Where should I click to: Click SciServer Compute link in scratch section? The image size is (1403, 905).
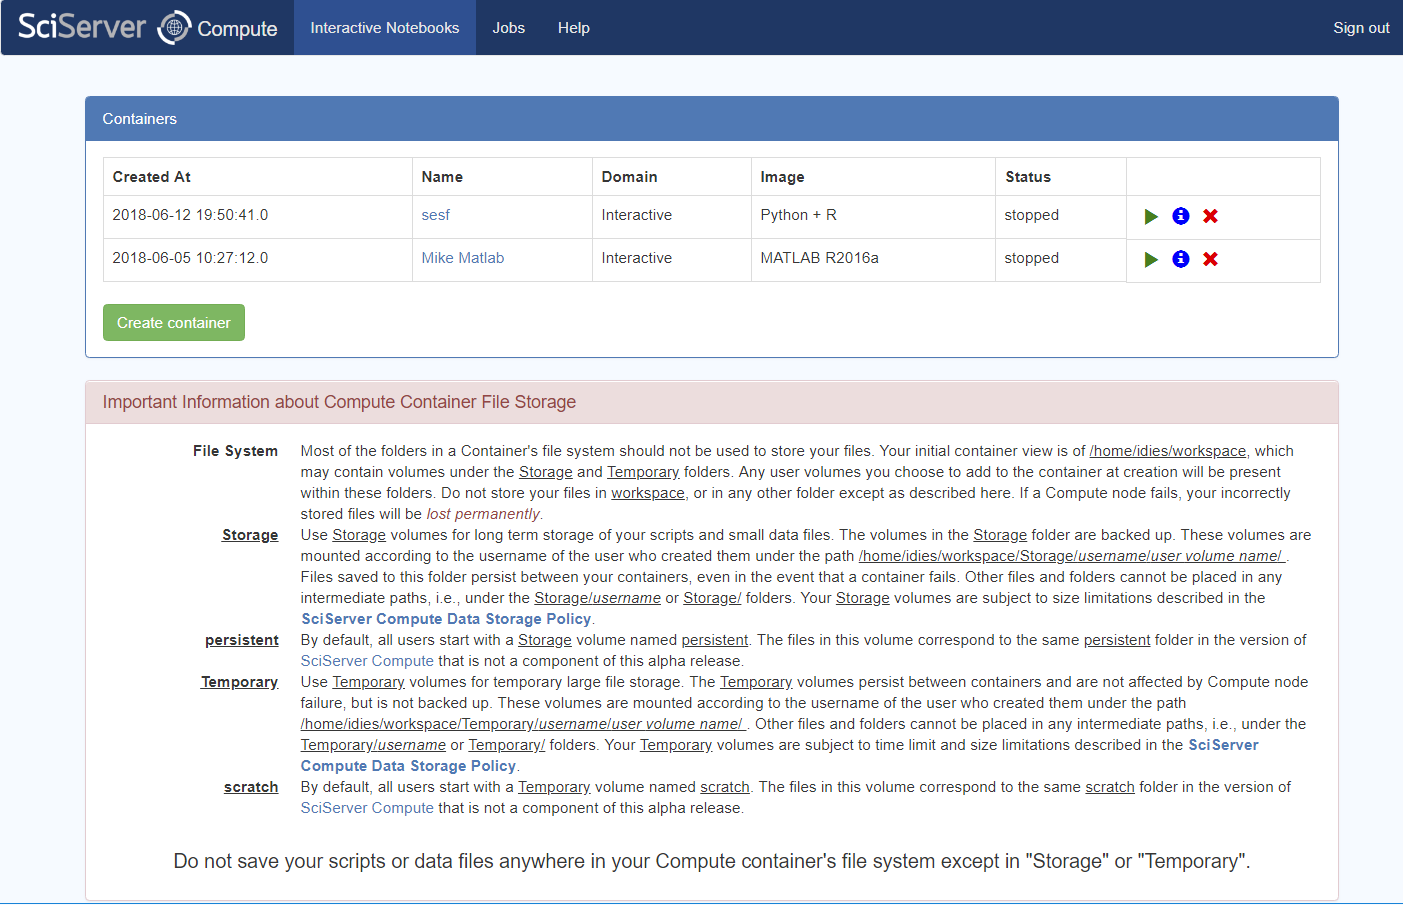pyautogui.click(x=367, y=808)
